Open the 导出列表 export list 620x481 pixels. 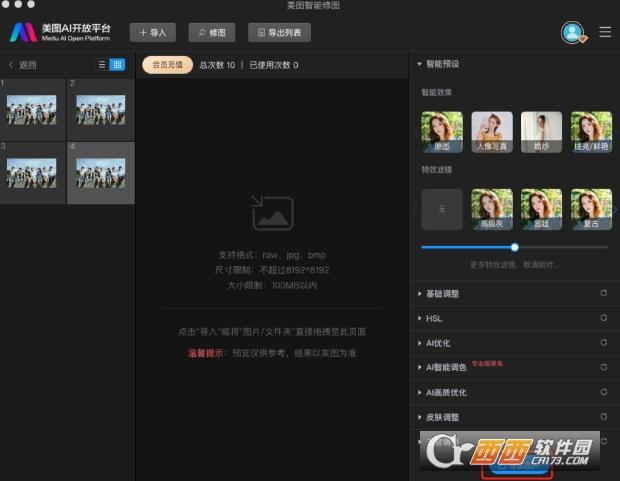coord(279,32)
